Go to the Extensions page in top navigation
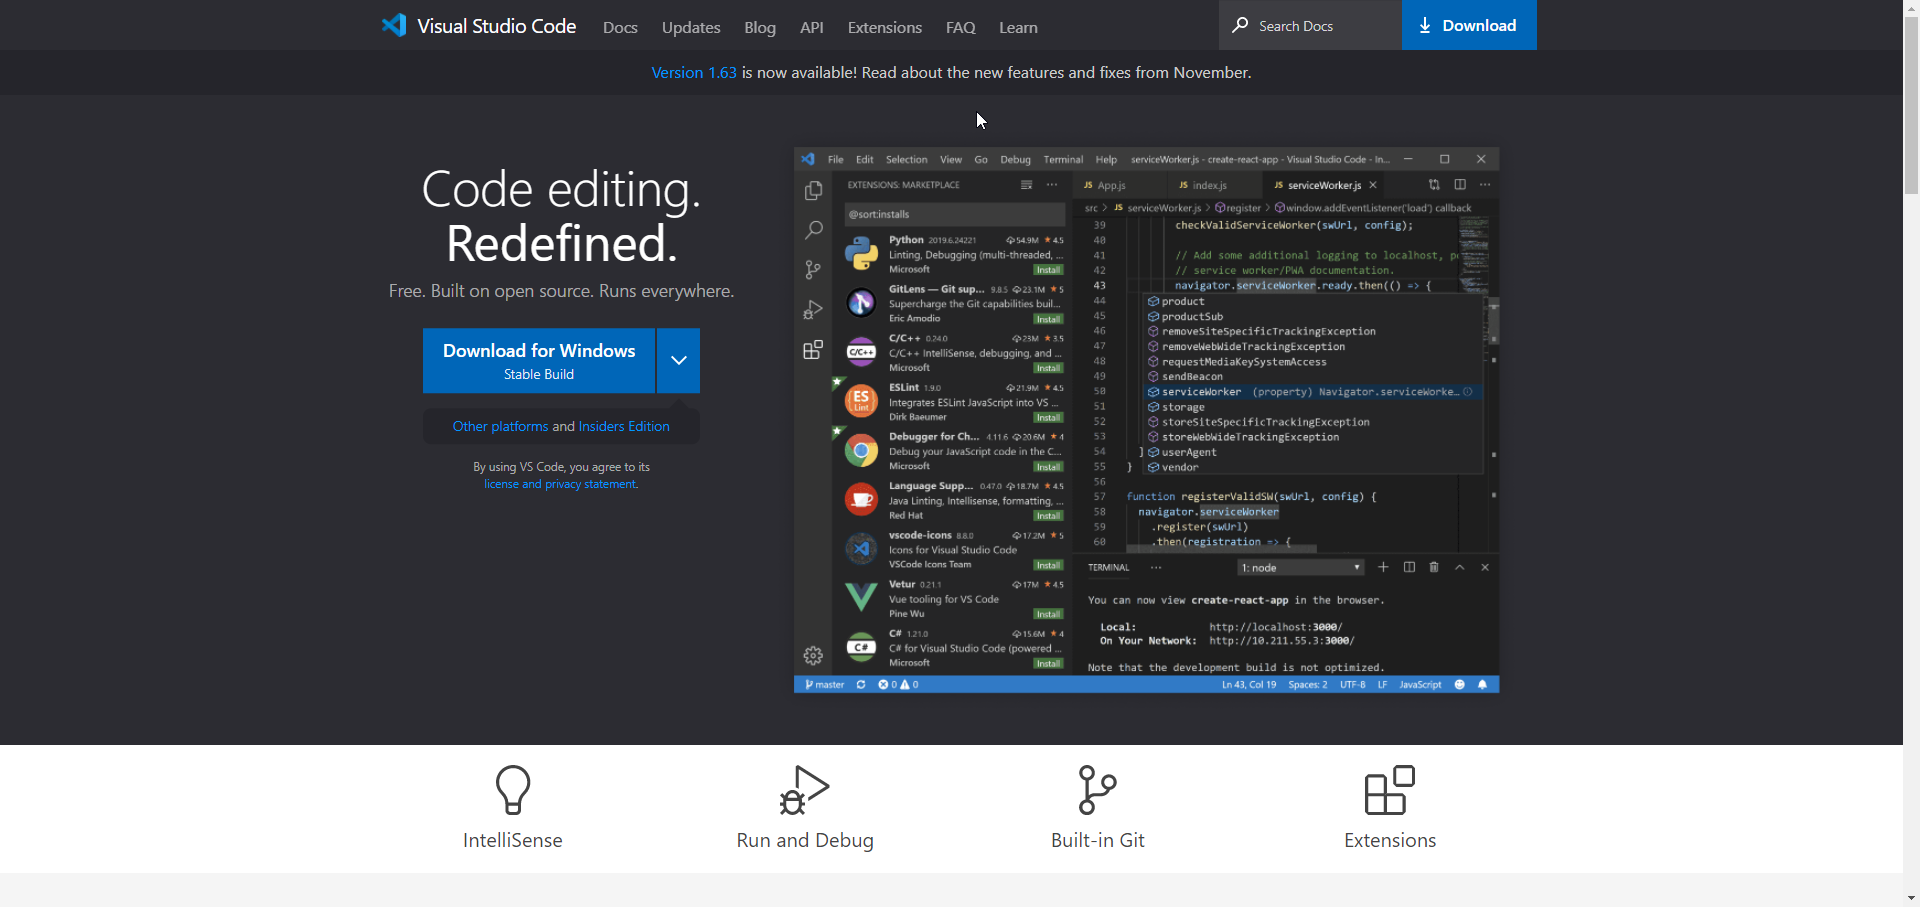 884,28
